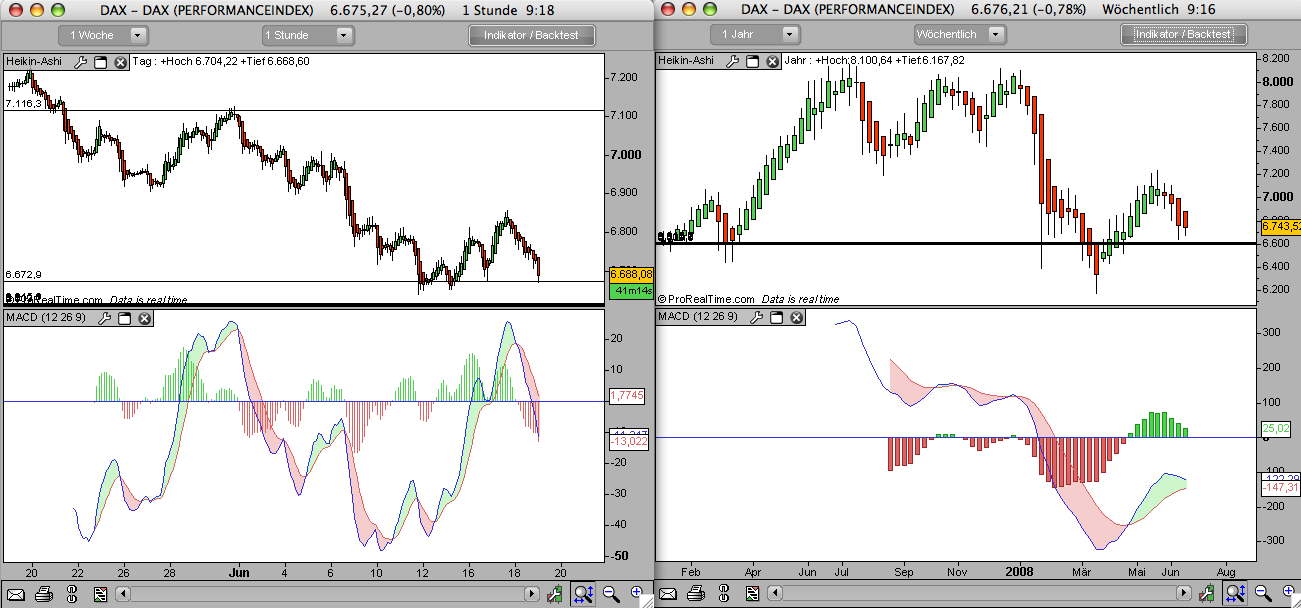Remove MACD indicator from hourly chart

coord(144,318)
